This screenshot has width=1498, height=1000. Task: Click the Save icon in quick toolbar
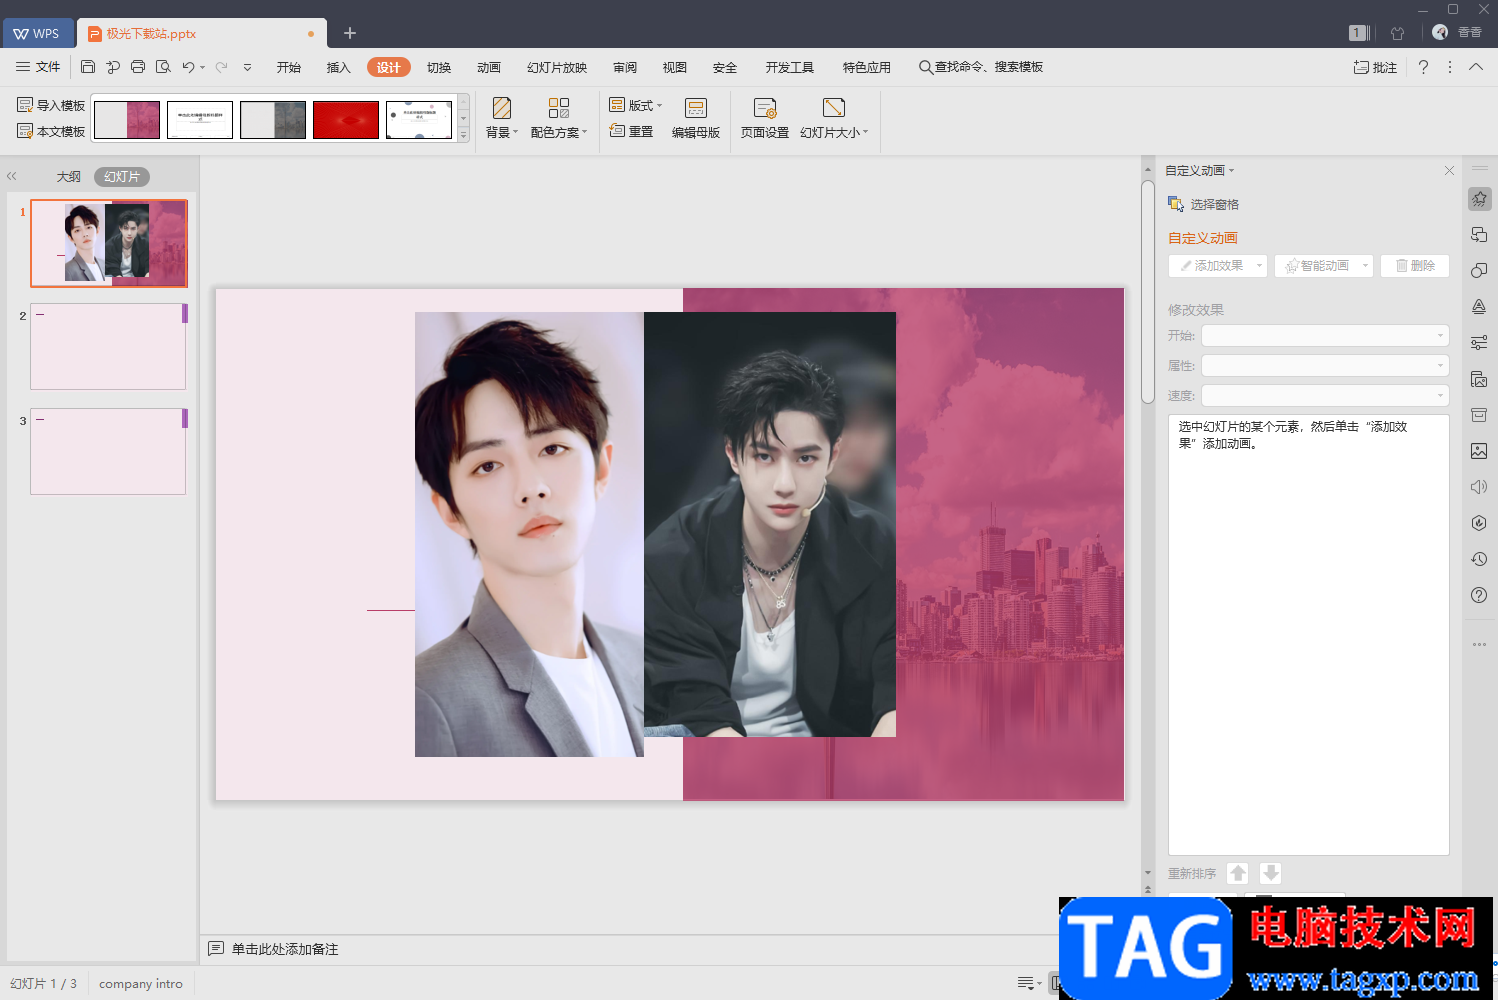[x=88, y=67]
